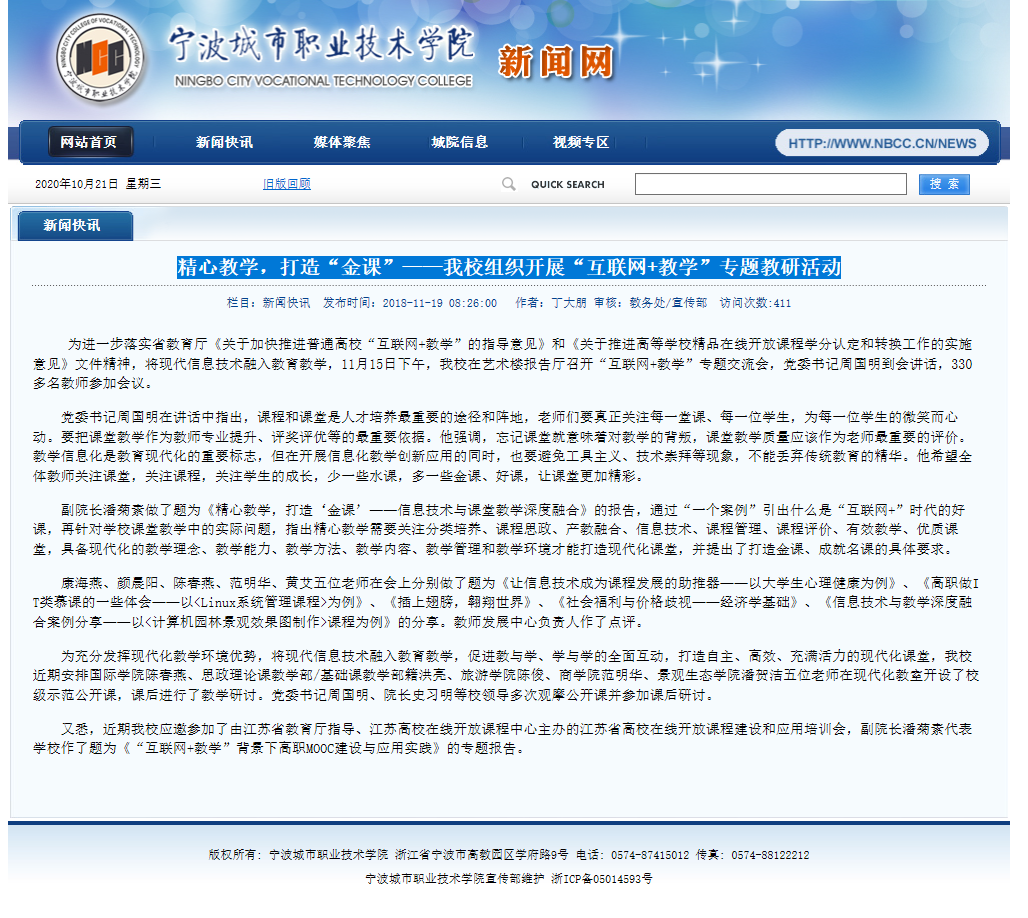This screenshot has height=918, width=1028.
Task: Click the 搜索 search button
Action: coord(944,184)
